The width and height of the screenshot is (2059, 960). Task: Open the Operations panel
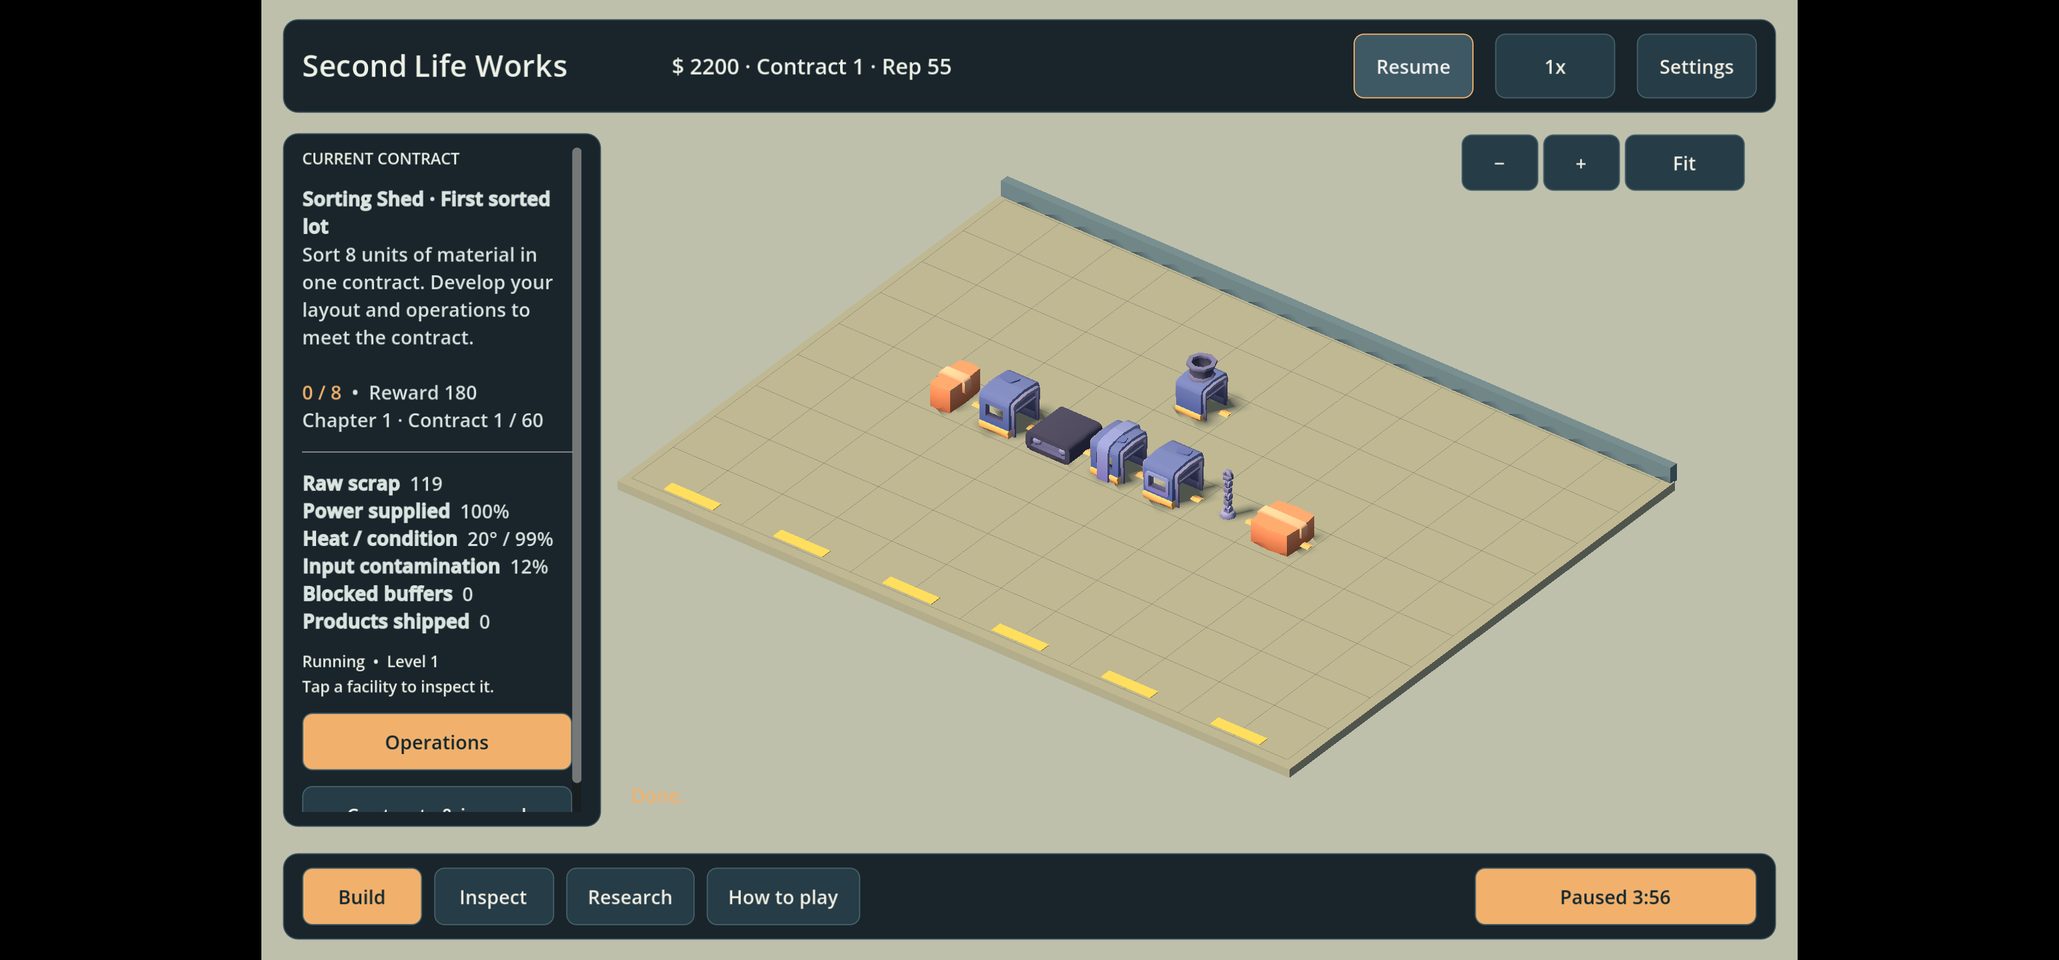(437, 742)
